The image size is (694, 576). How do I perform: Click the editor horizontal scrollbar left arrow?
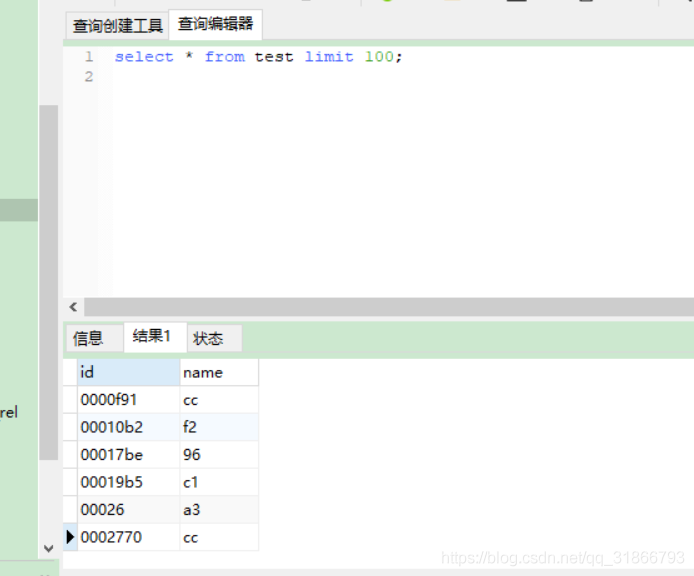pyautogui.click(x=73, y=306)
